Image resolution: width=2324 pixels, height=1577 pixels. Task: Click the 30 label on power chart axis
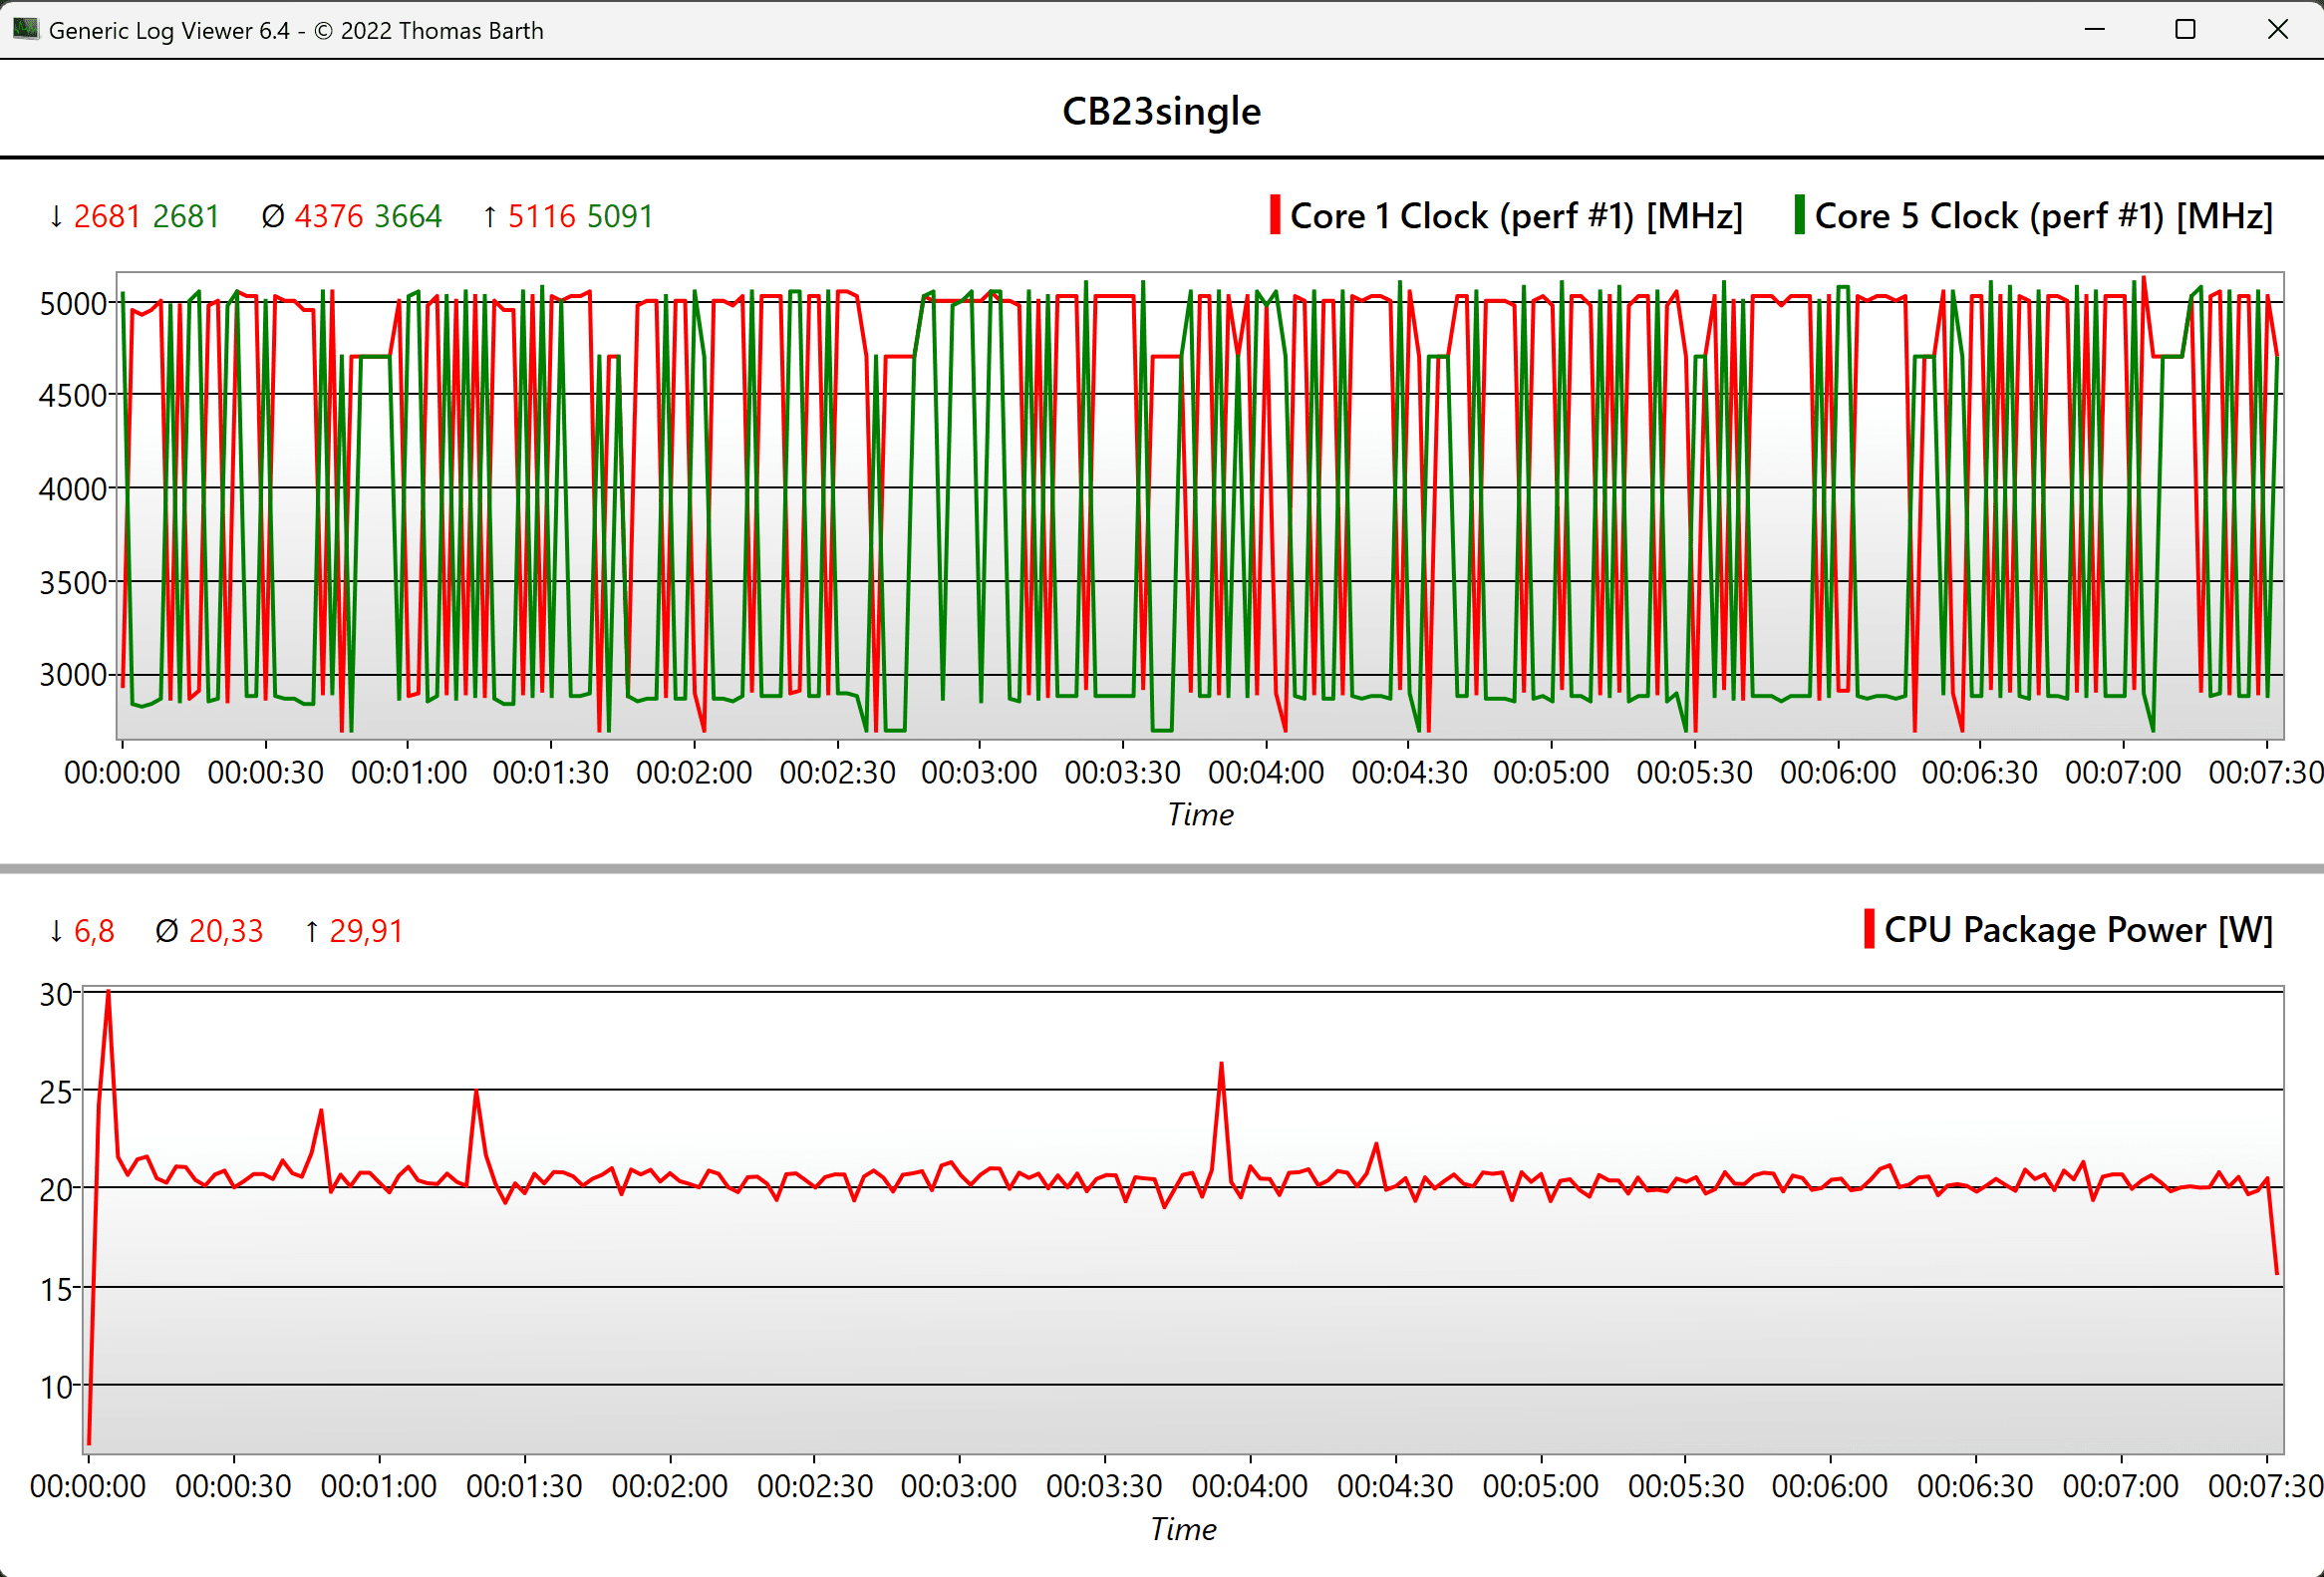pyautogui.click(x=57, y=994)
